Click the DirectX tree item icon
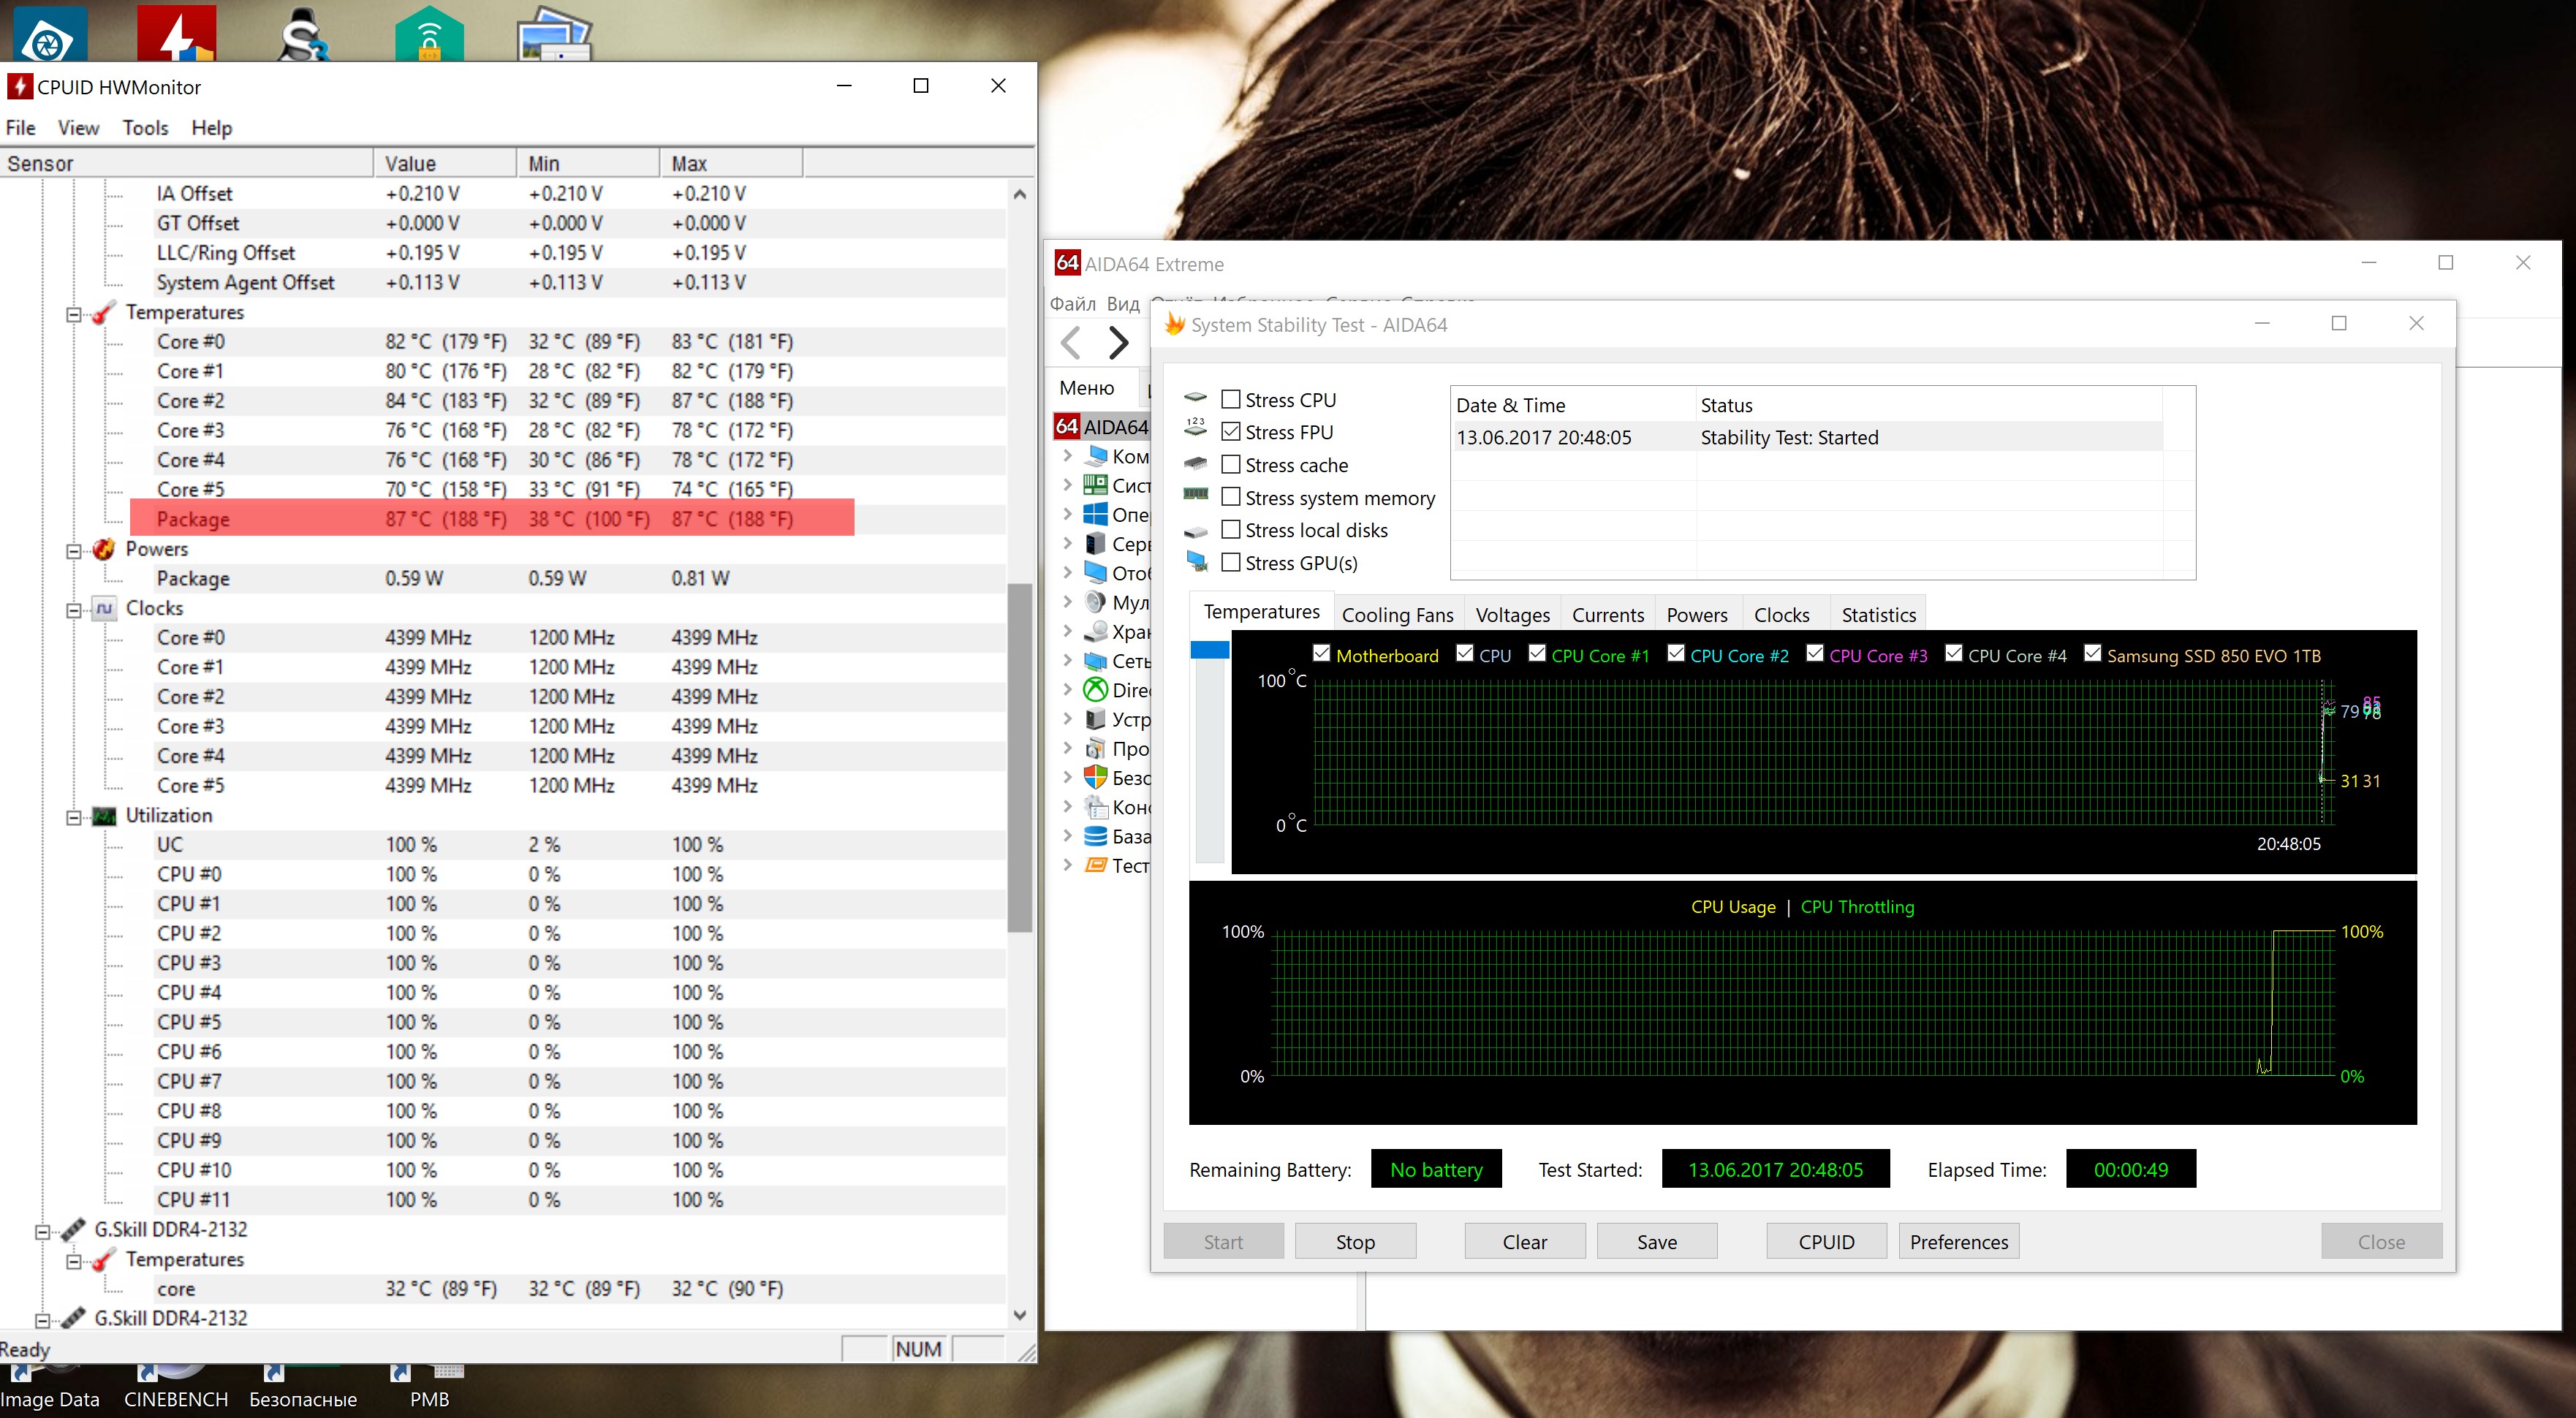 click(1096, 690)
